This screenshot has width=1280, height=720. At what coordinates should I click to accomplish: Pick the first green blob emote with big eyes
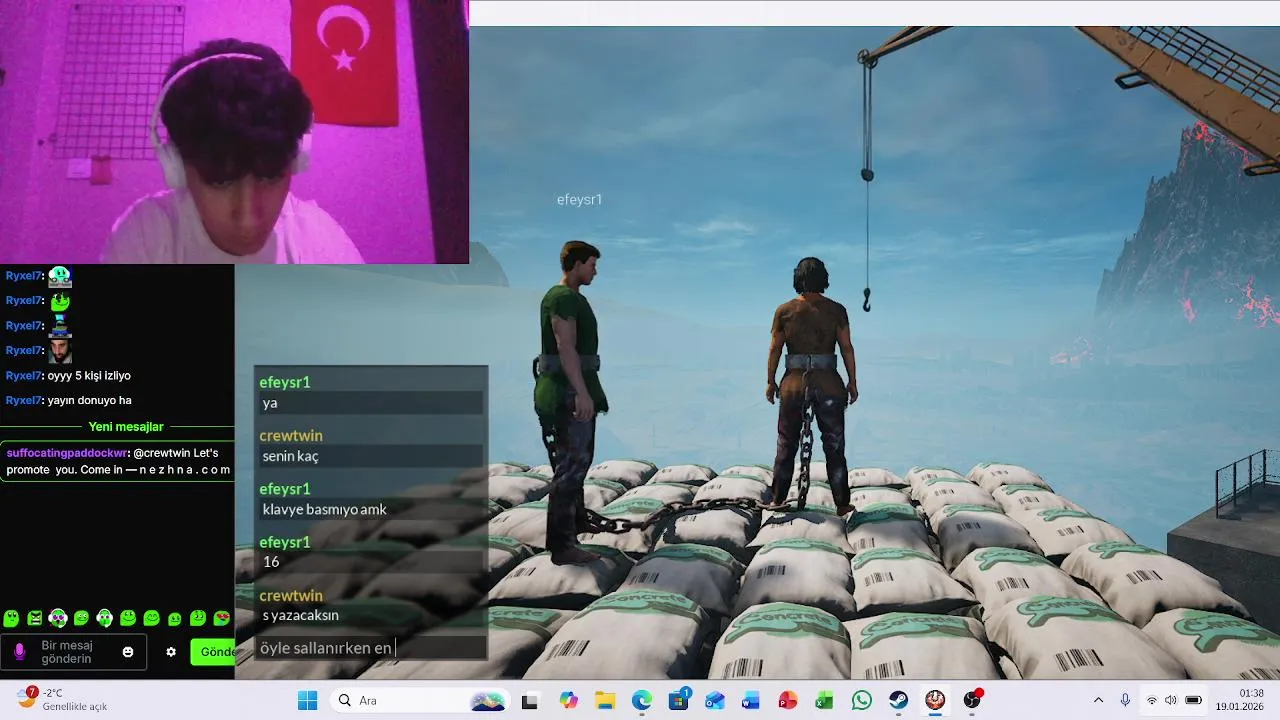pyautogui.click(x=11, y=618)
